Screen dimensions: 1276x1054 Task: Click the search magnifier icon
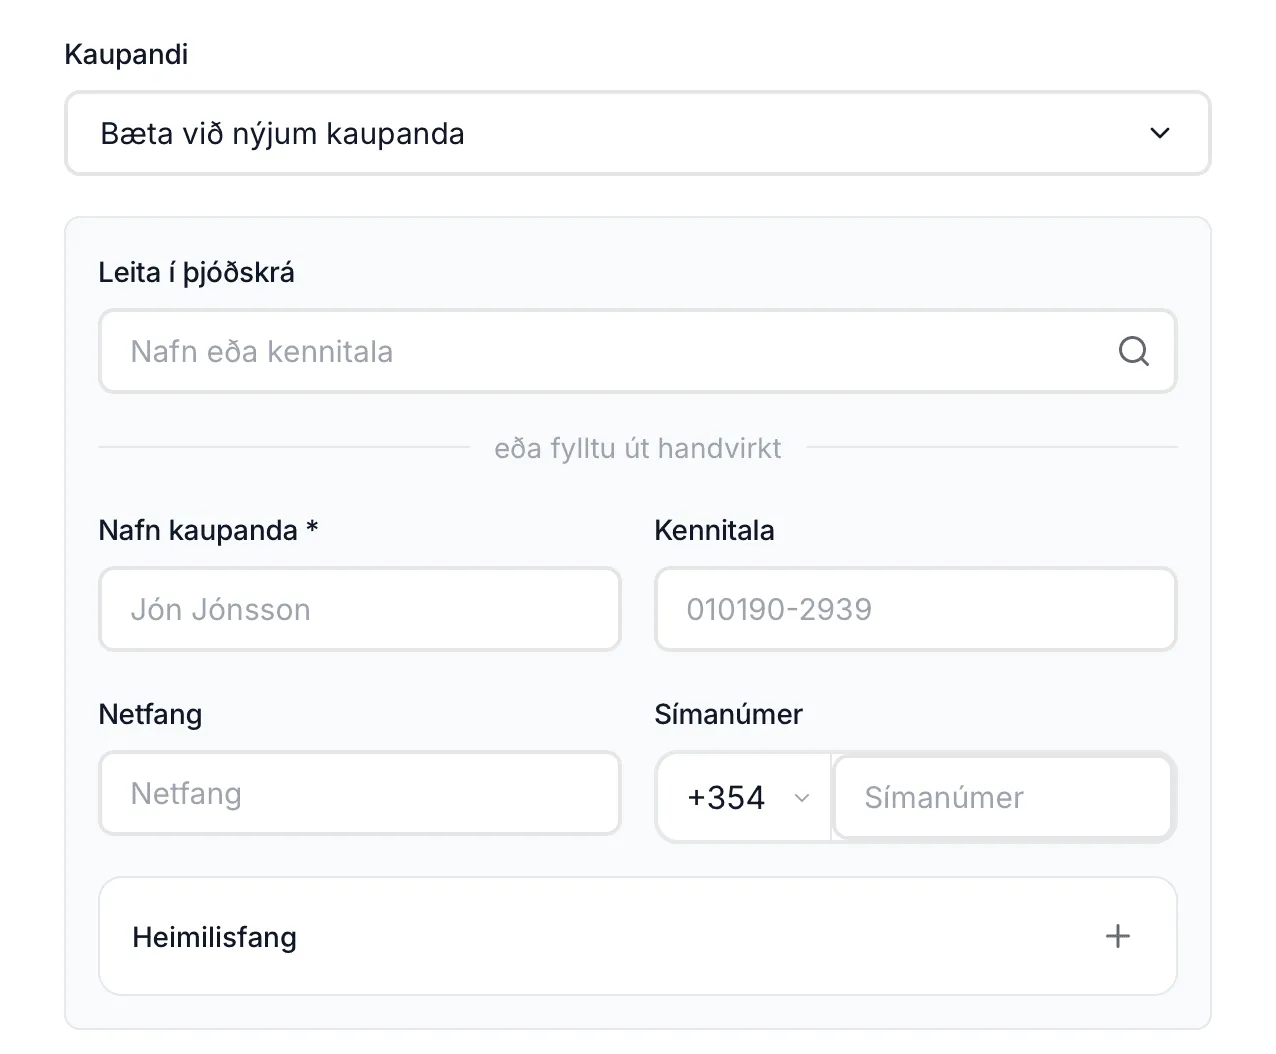pyautogui.click(x=1133, y=351)
